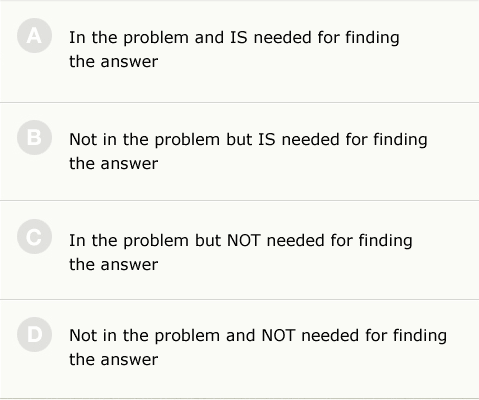Click the word 'IS' in option A
479x400 pixels.
(x=239, y=37)
